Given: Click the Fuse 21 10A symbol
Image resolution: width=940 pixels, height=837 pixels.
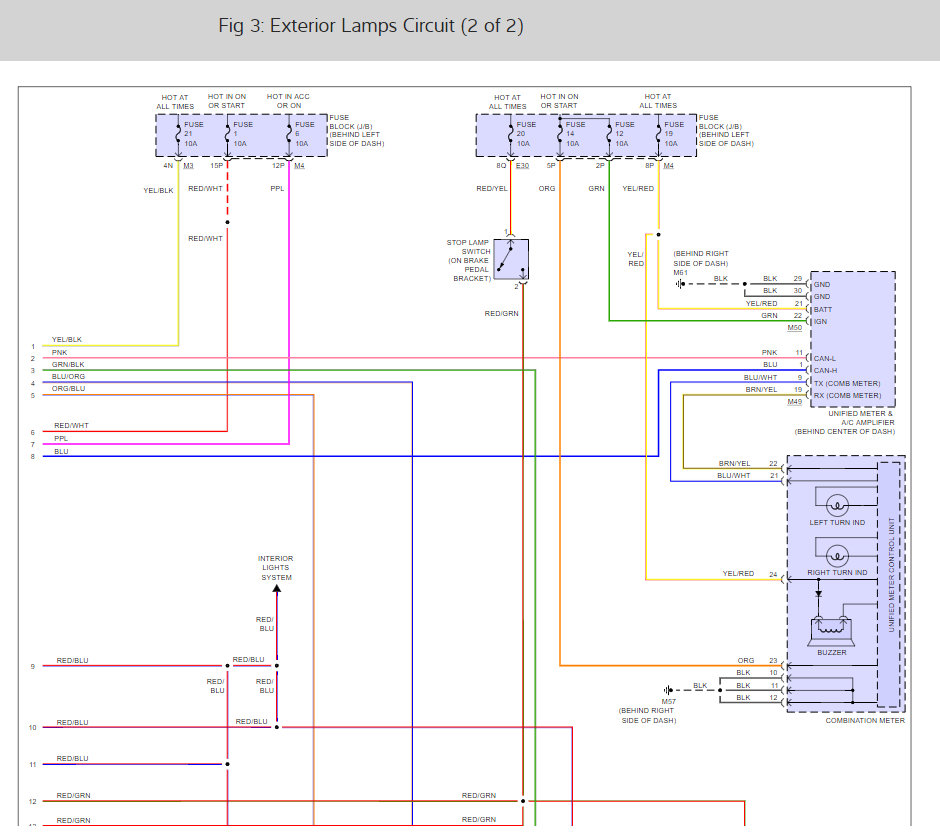Looking at the screenshot, I should 178,134.
